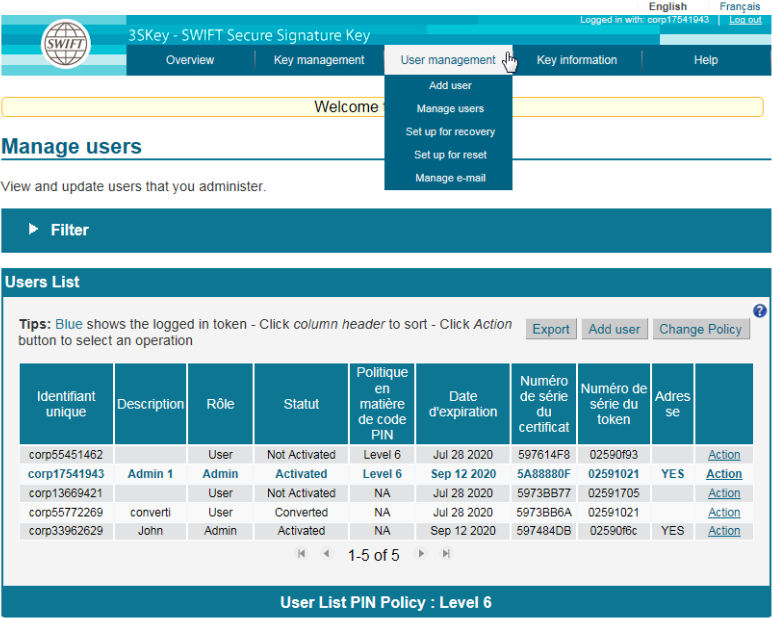Open the Key information menu
Screen dimensions: 772x618
577,60
